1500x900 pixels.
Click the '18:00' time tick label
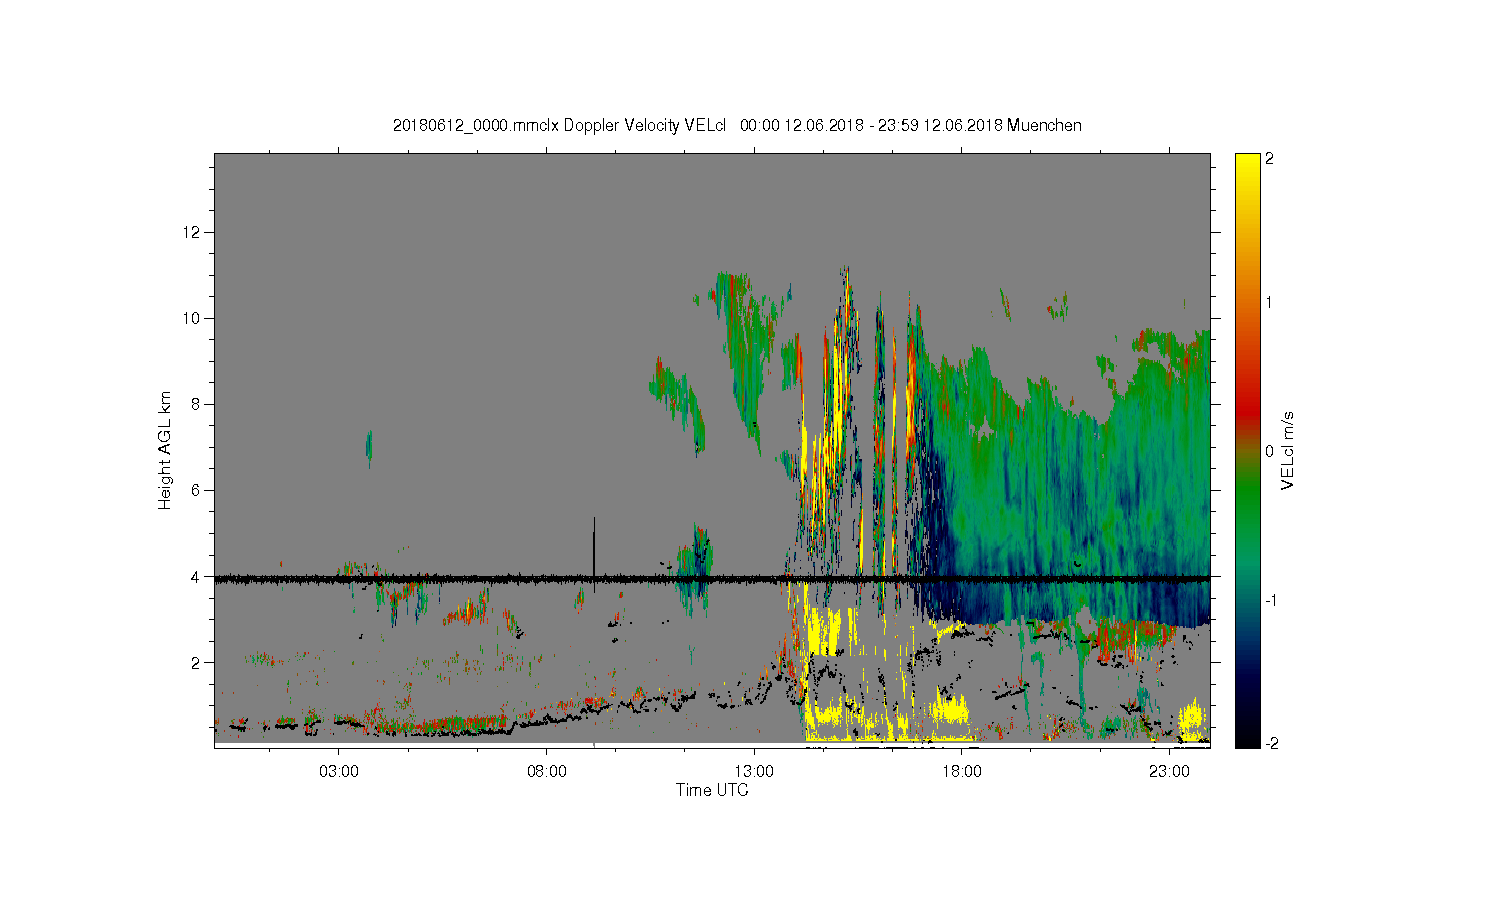click(962, 772)
